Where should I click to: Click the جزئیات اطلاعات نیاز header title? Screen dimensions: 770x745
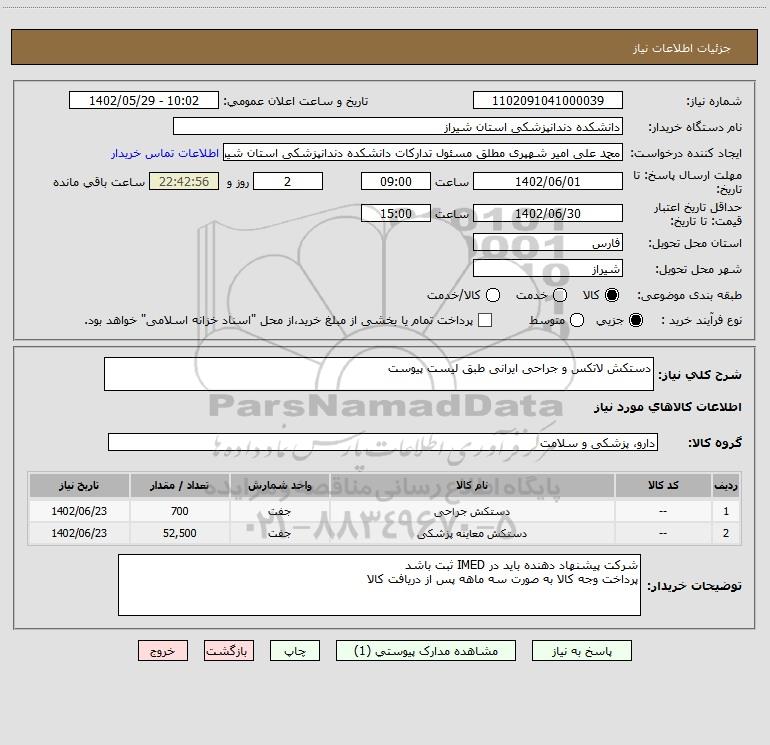click(x=682, y=48)
